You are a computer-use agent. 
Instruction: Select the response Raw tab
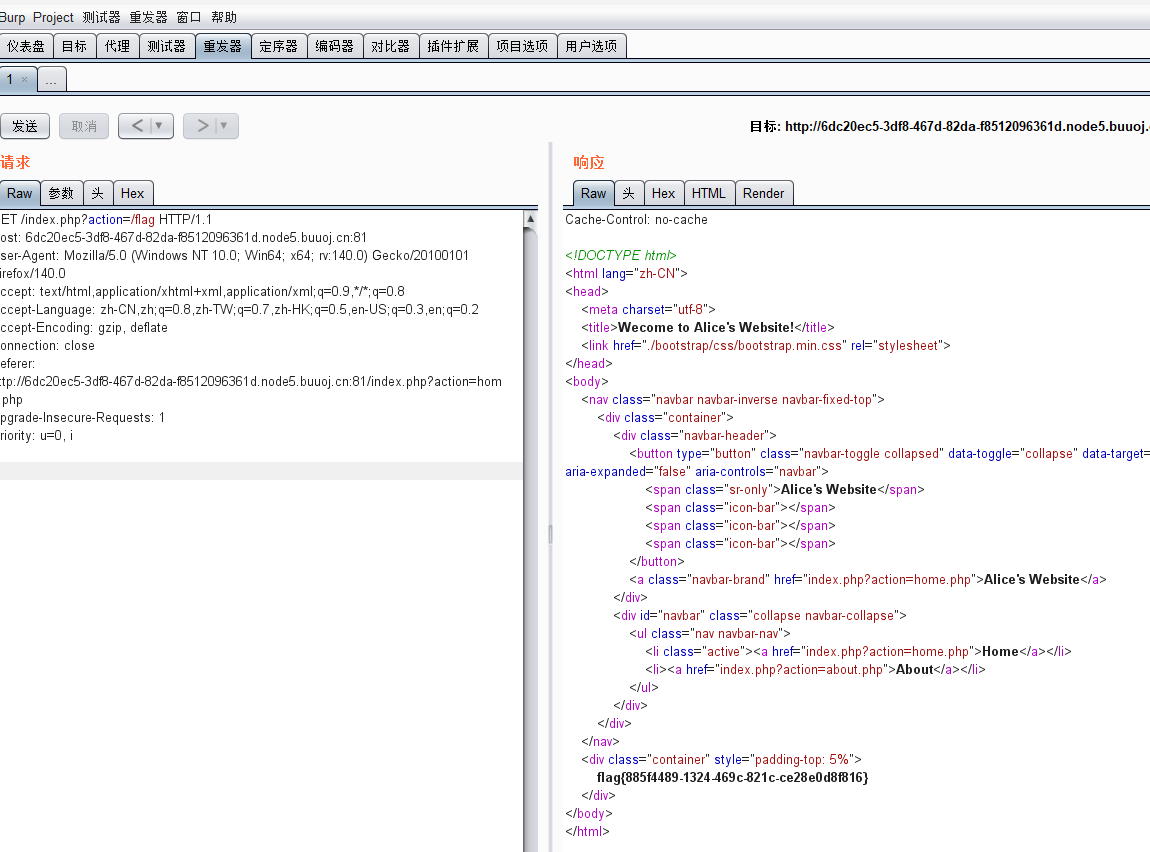pyautogui.click(x=593, y=194)
